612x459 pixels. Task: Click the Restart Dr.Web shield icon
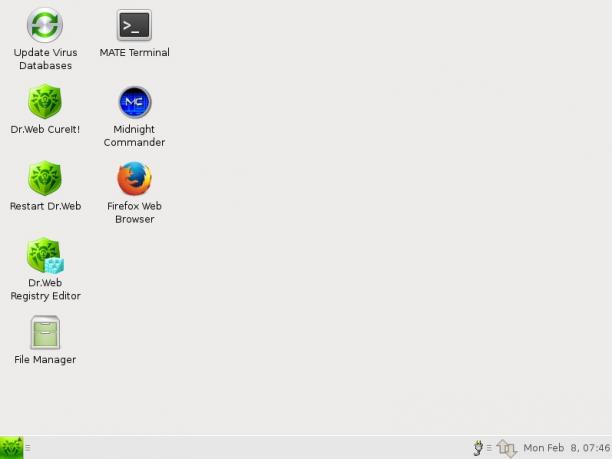(45, 178)
